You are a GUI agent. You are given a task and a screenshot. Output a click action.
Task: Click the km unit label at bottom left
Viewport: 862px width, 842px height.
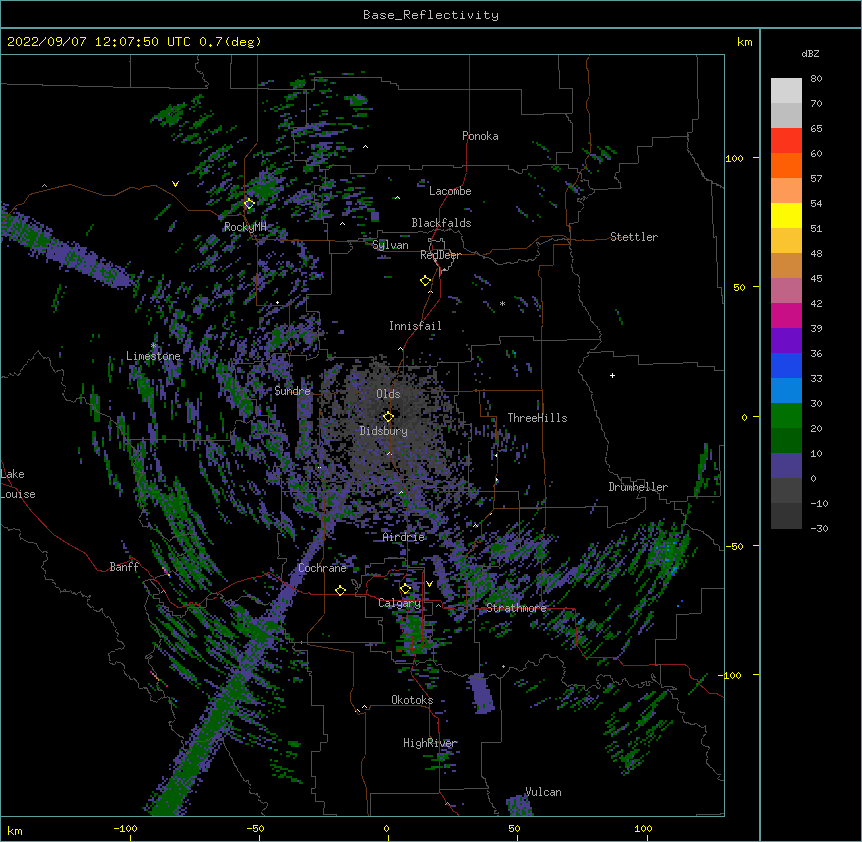[x=14, y=830]
